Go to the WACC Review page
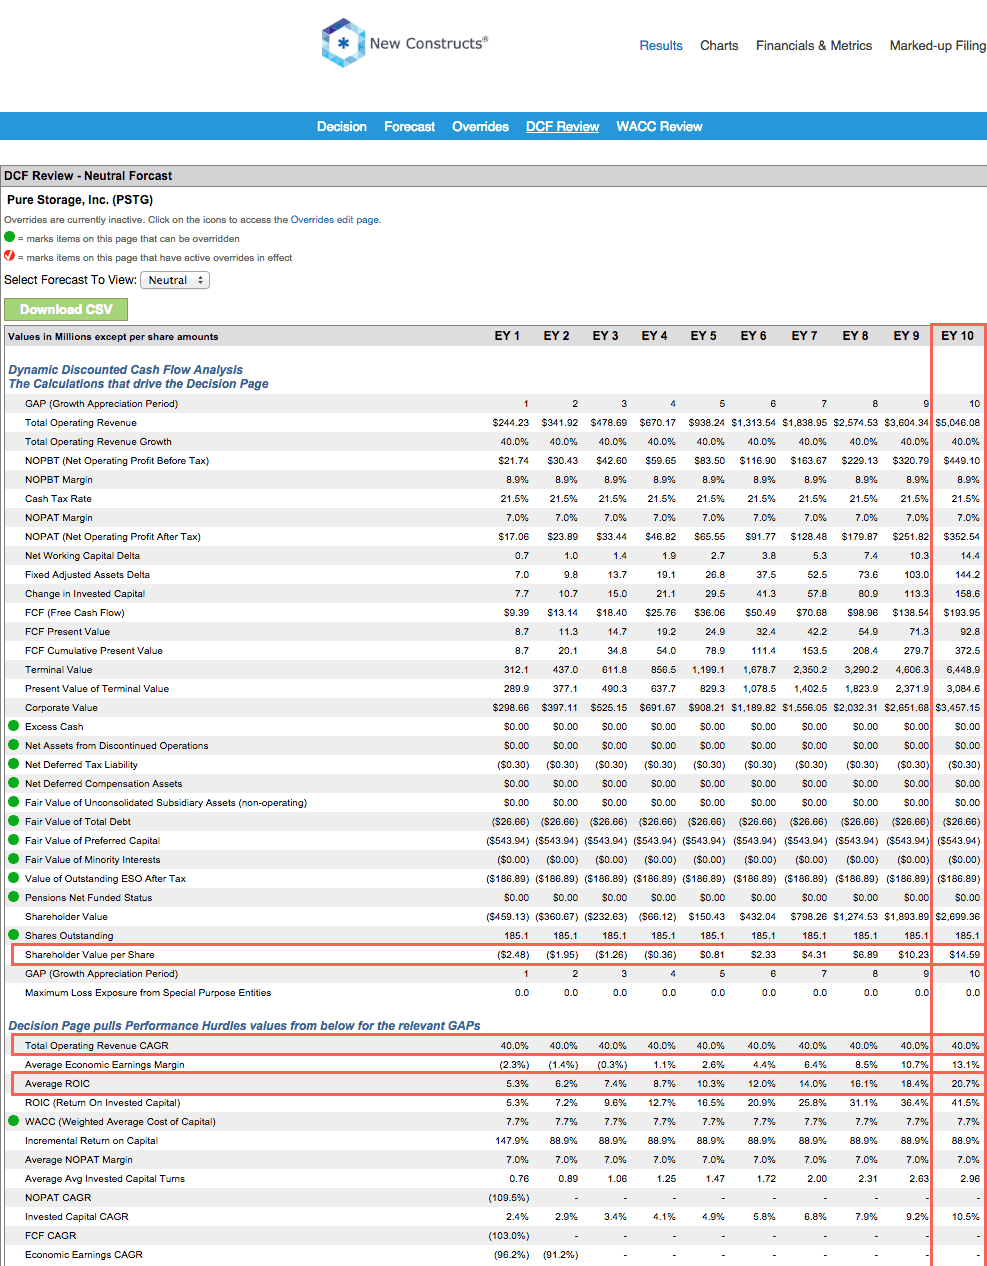 pyautogui.click(x=660, y=126)
